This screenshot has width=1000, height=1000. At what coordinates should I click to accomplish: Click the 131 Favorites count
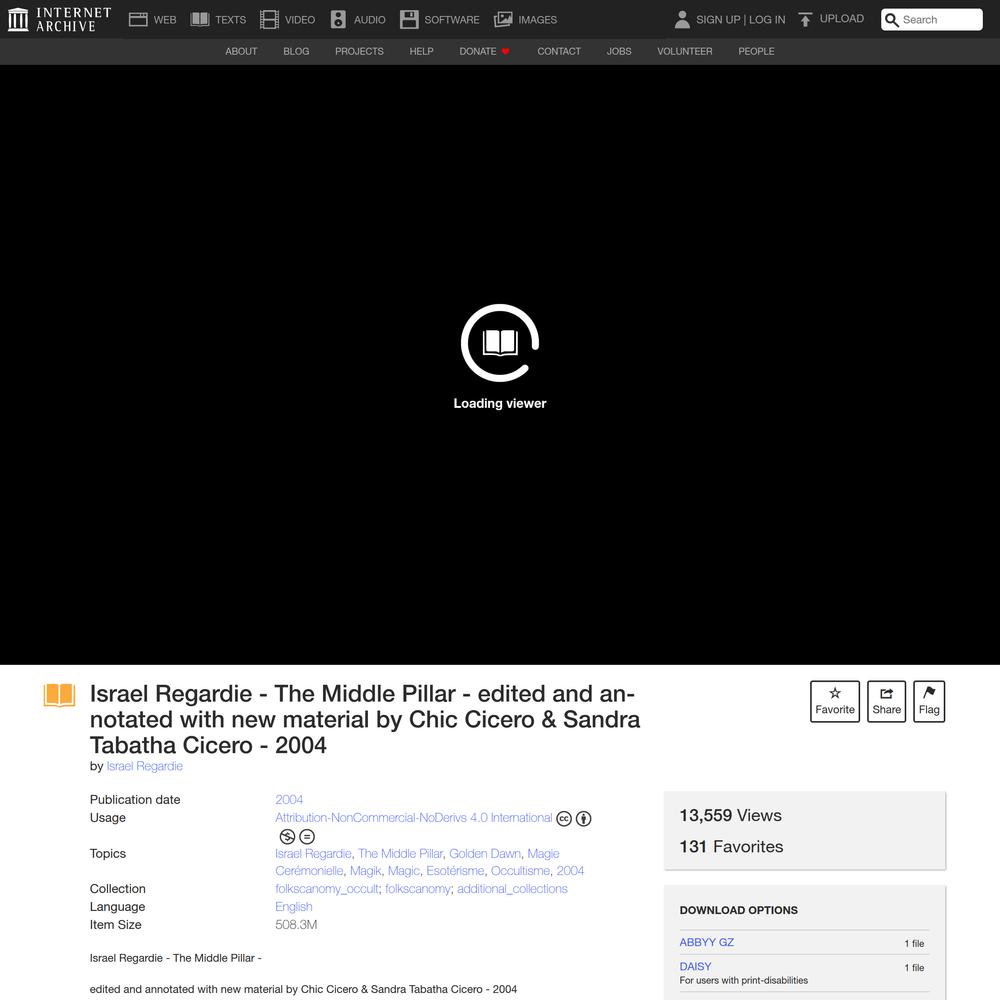731,847
